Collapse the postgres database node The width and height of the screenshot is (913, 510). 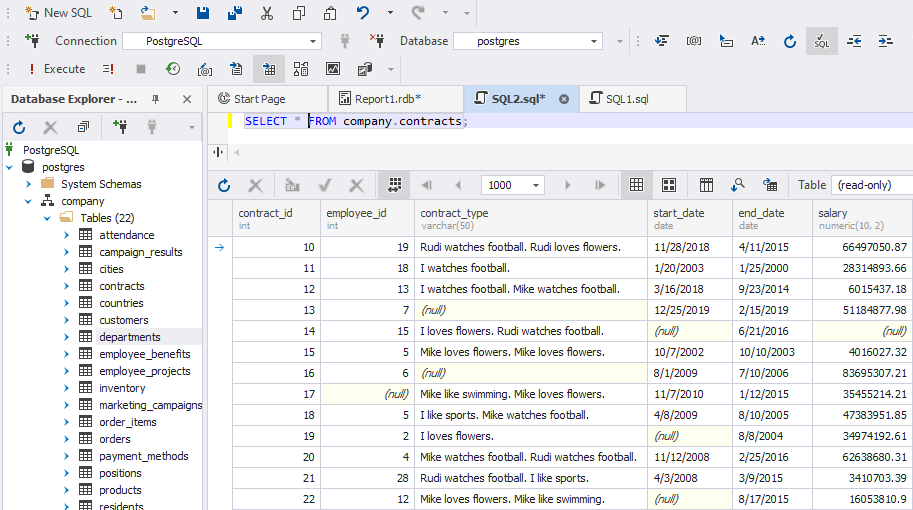coord(9,167)
